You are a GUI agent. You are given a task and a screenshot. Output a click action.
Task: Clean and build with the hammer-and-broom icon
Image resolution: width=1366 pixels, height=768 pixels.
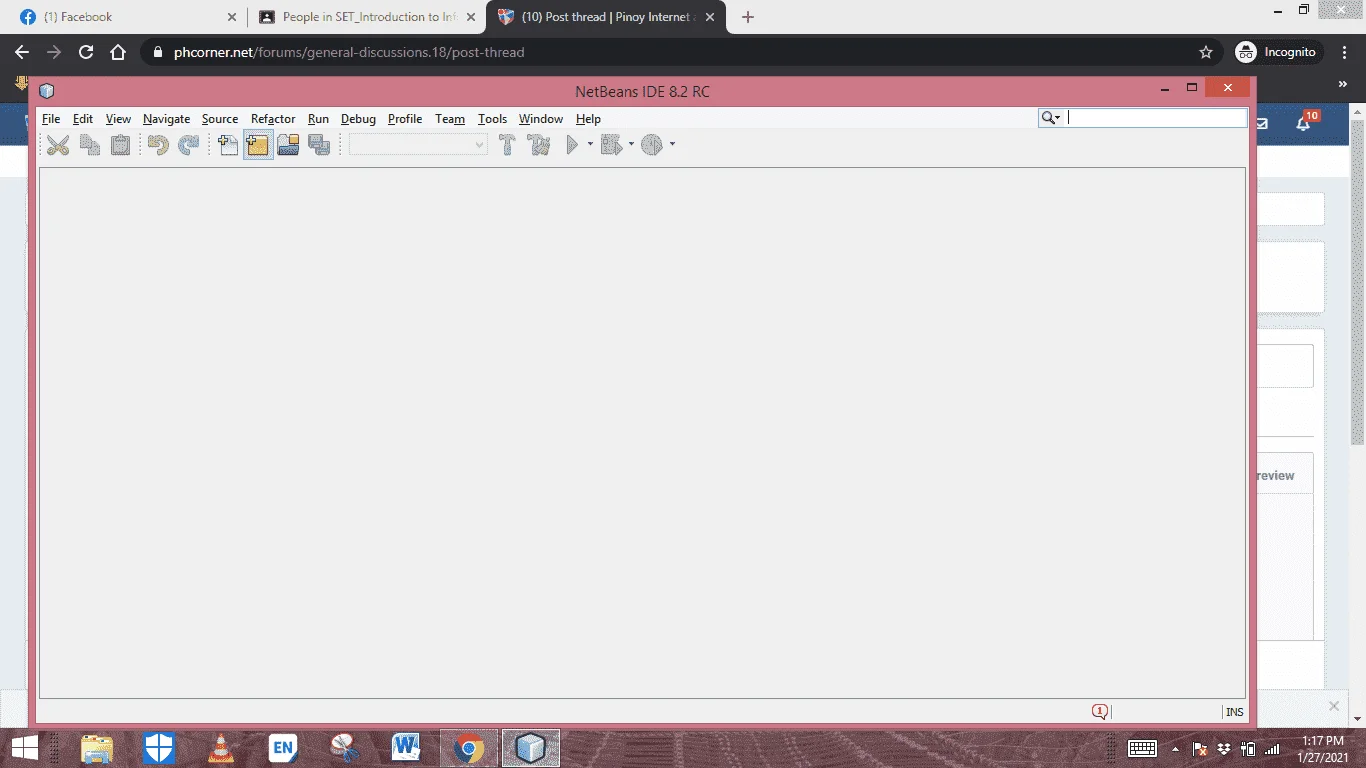(x=539, y=145)
